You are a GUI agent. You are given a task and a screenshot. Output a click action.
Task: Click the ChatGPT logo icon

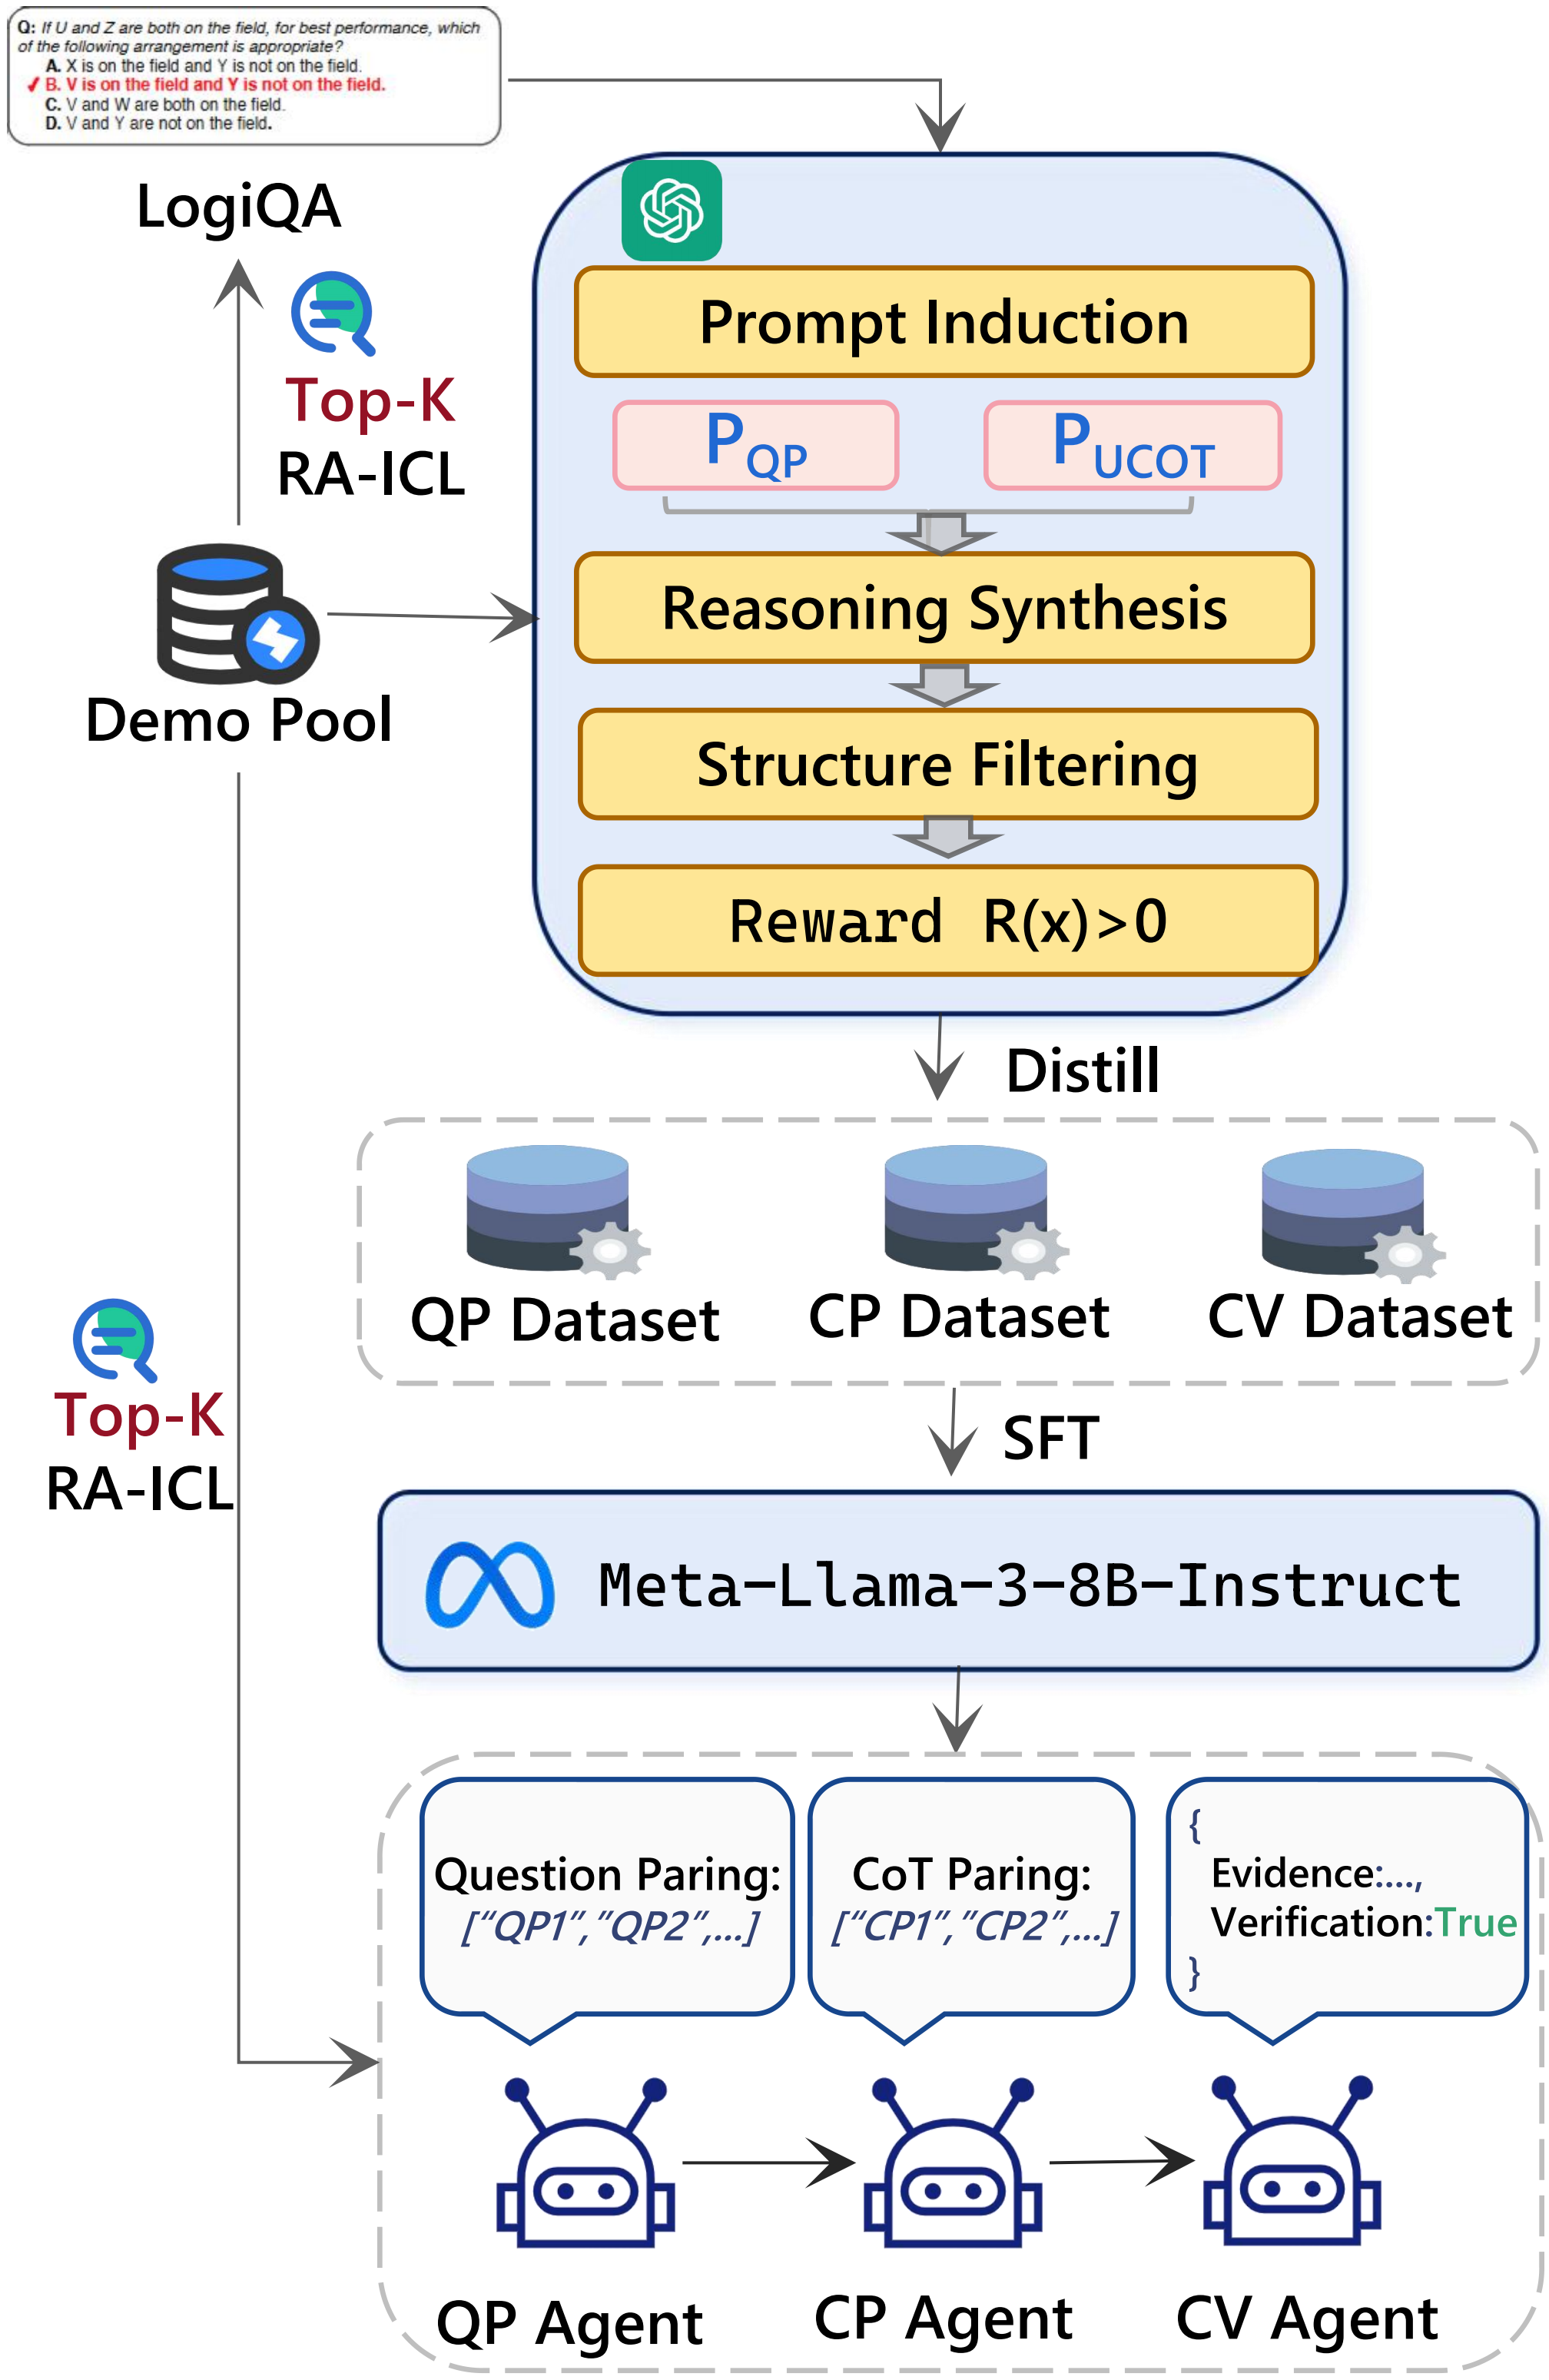(x=671, y=211)
